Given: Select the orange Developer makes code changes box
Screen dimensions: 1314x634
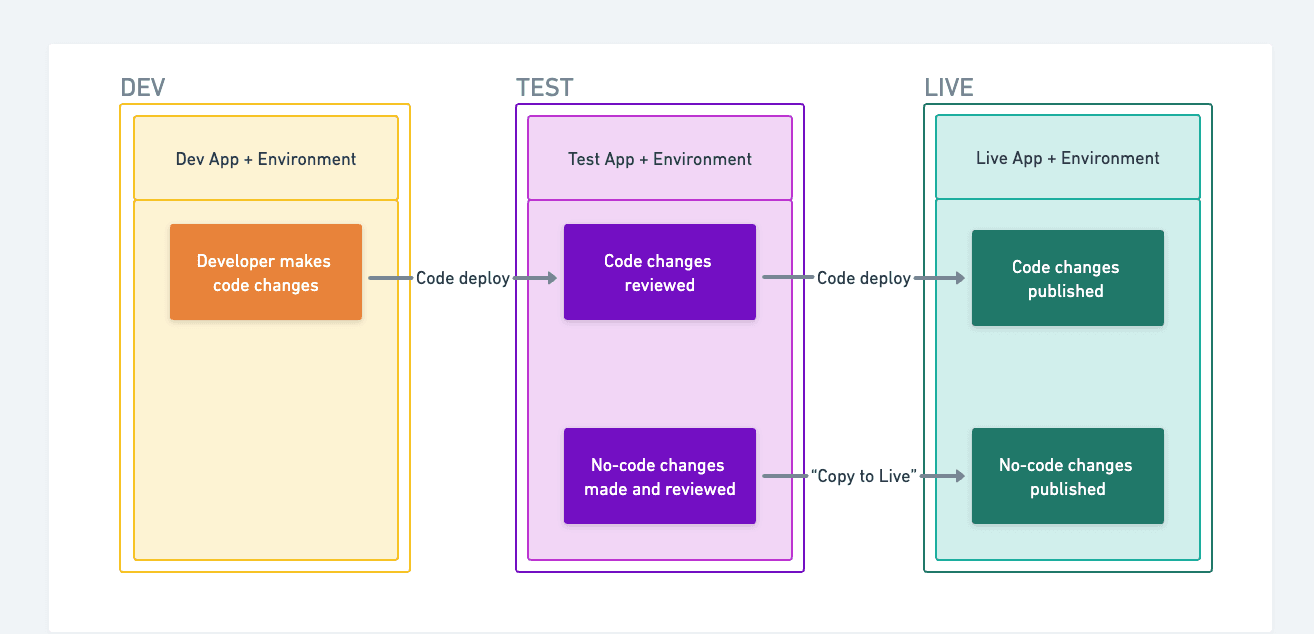Looking at the screenshot, I should (265, 272).
